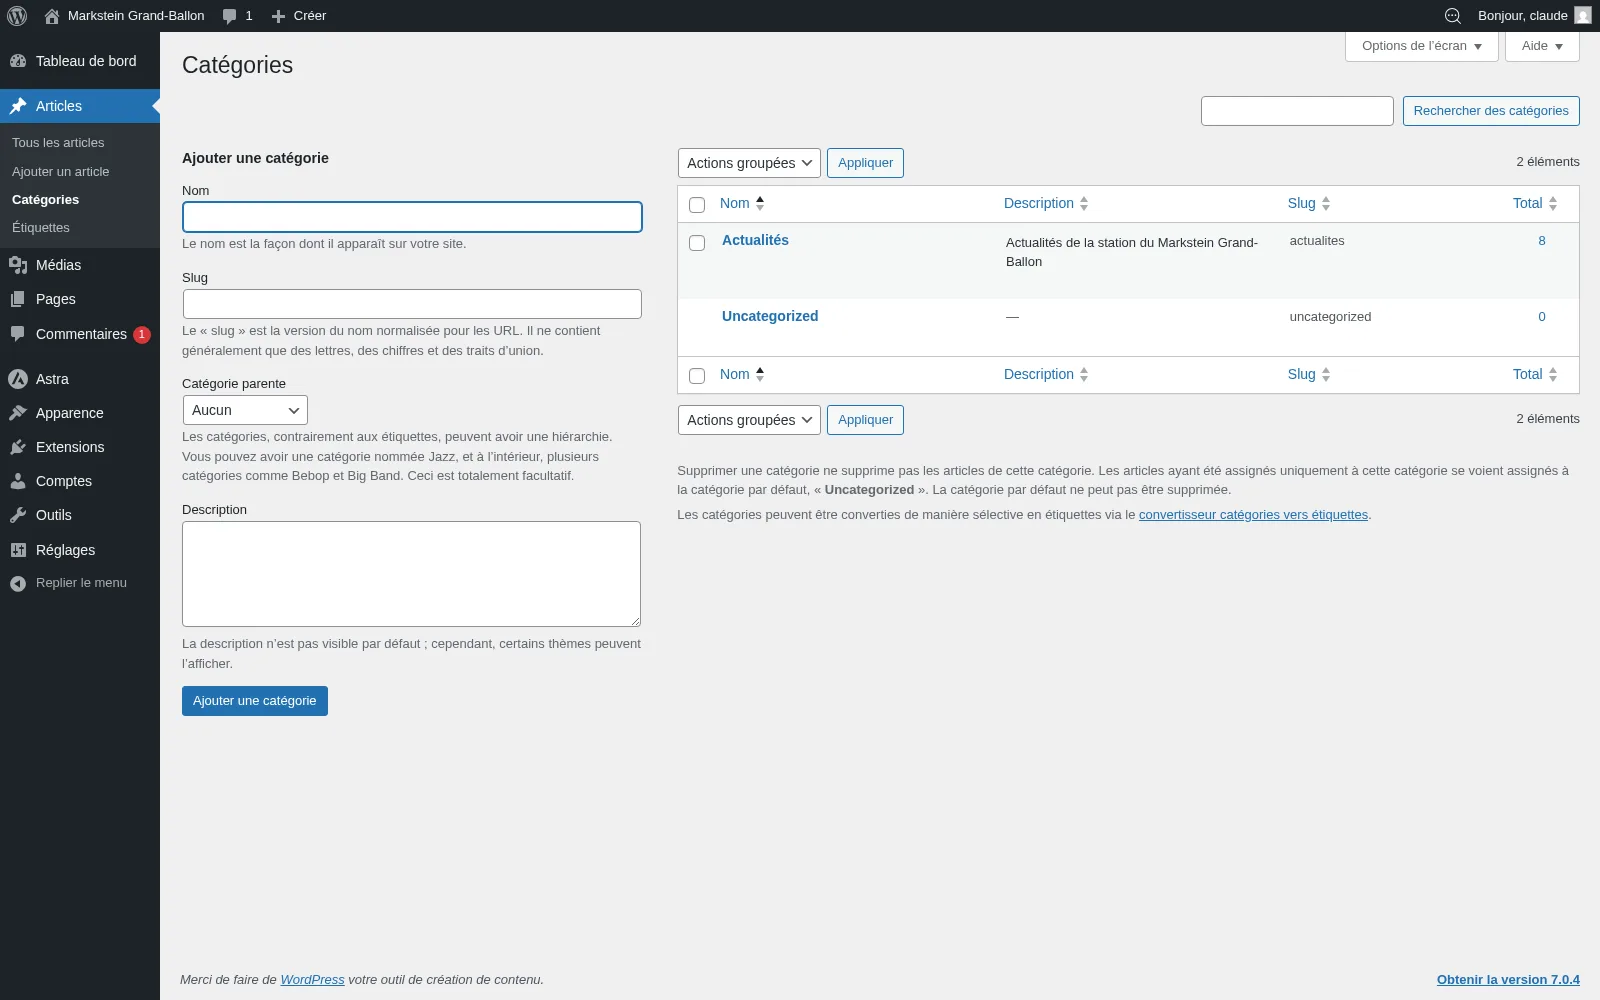The image size is (1600, 1000).
Task: Click the actualites slug cell
Action: tap(1317, 241)
